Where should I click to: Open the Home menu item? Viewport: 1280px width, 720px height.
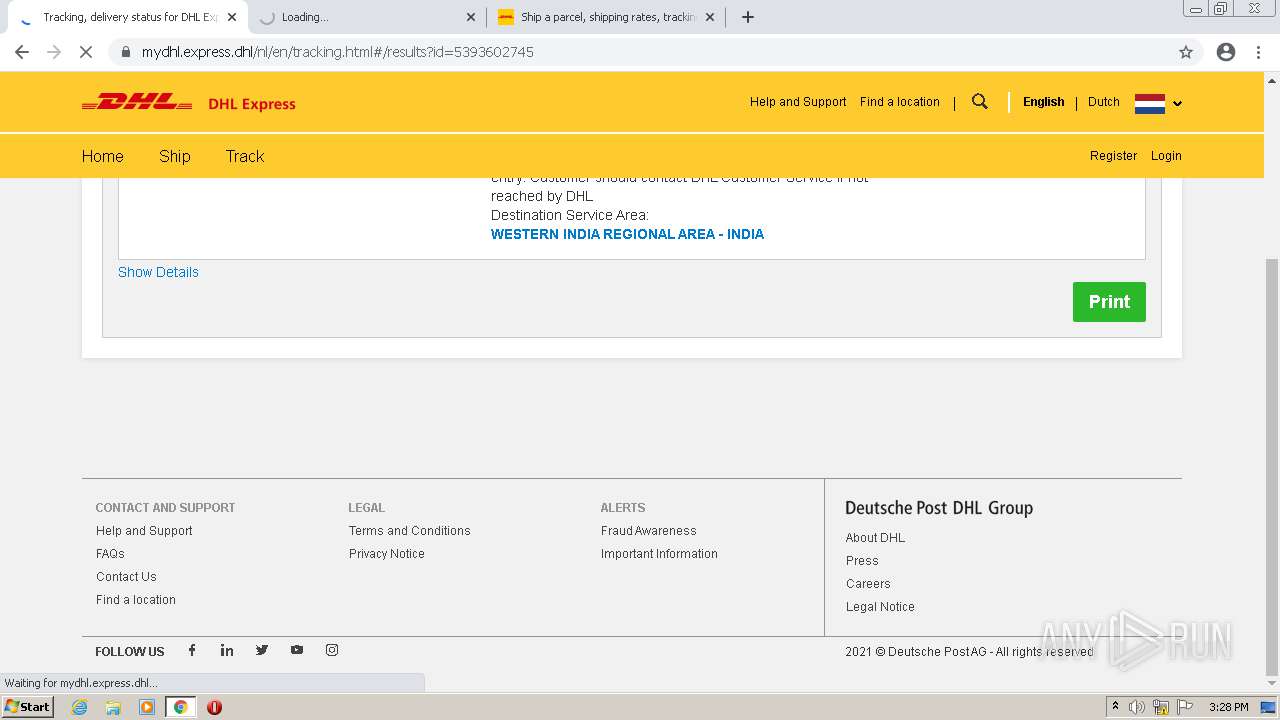pyautogui.click(x=103, y=156)
